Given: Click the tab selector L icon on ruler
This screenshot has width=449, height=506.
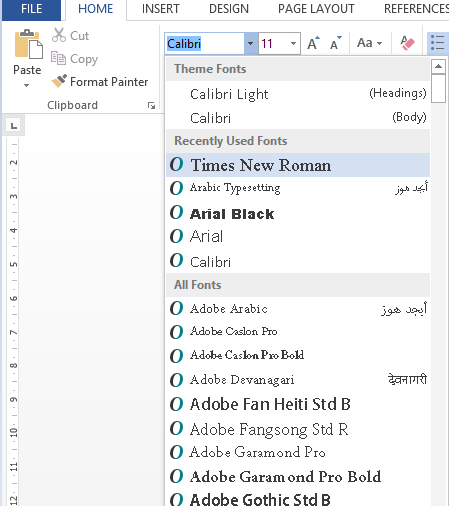Looking at the screenshot, I should (14, 126).
